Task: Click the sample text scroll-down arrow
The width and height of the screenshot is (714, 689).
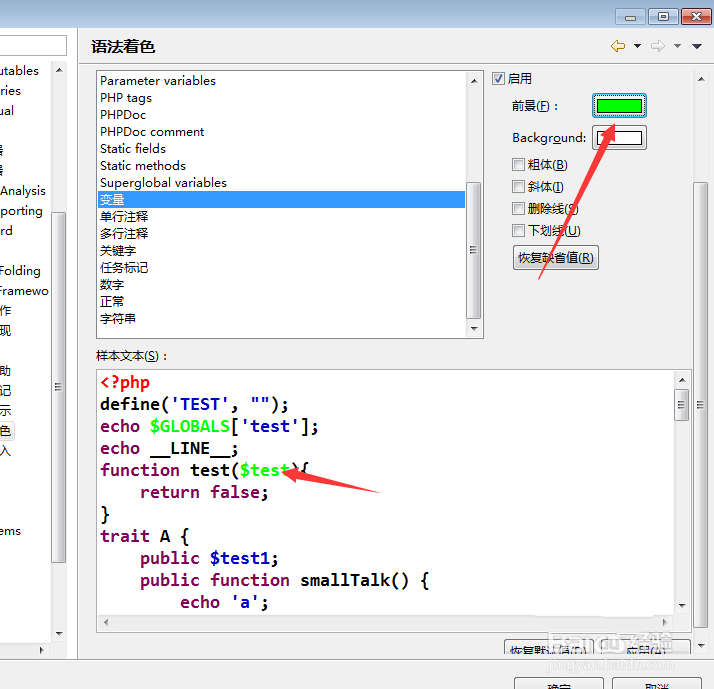Action: point(682,605)
